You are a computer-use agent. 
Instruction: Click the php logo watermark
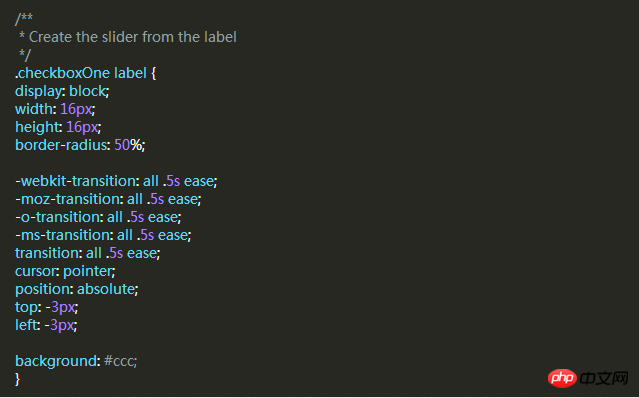[x=562, y=378]
